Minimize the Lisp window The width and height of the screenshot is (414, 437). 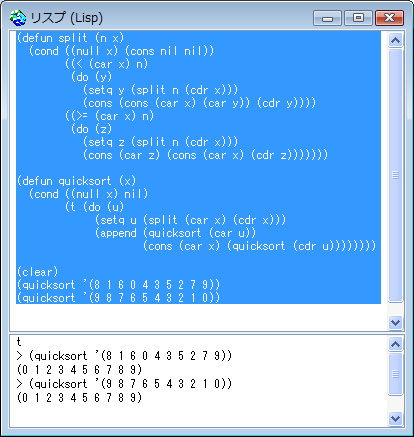327,18
